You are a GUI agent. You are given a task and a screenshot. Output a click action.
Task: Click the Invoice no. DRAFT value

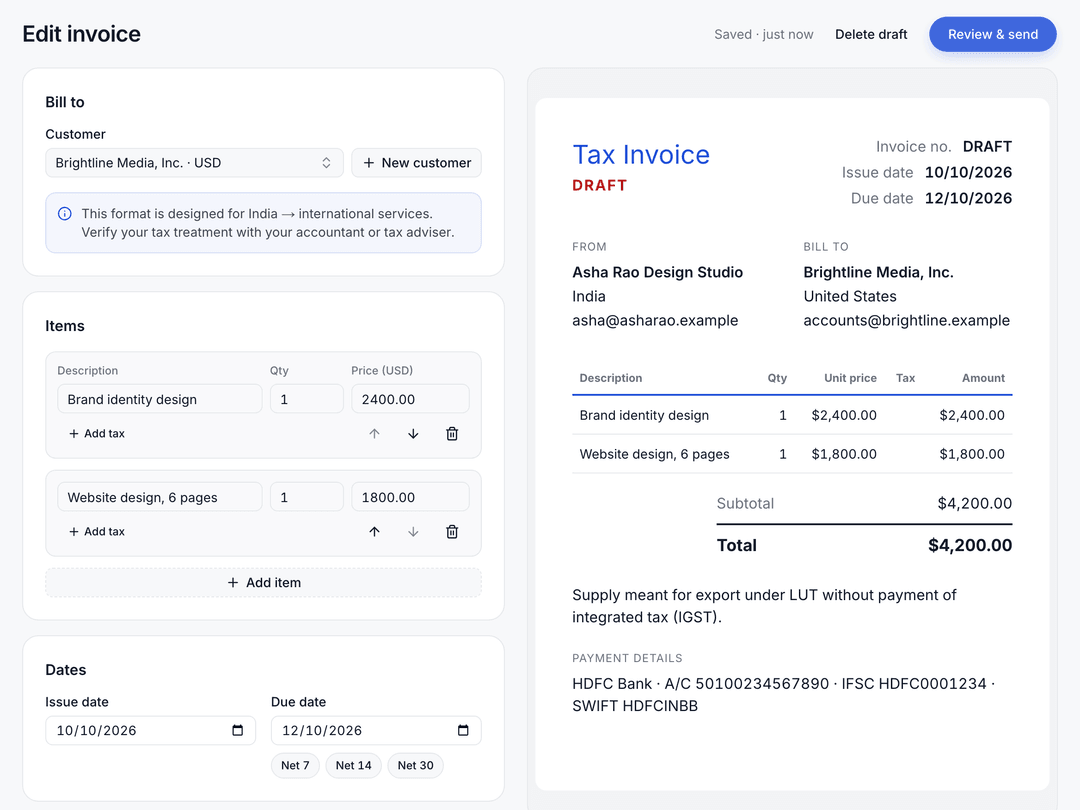point(987,147)
